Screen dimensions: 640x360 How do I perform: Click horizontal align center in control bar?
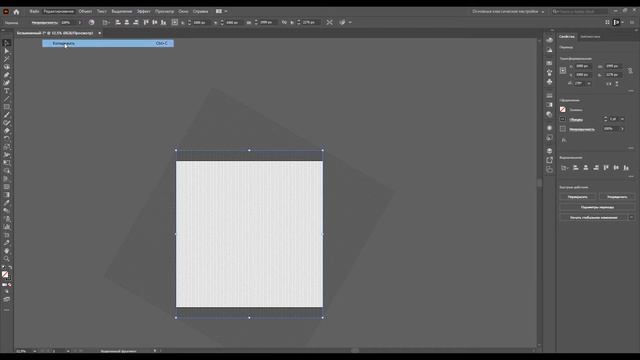(127, 22)
